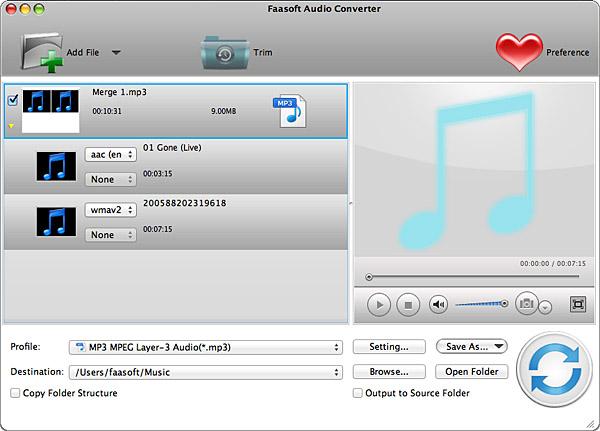Open None dropdown under 01 Gone (Live)
The height and width of the screenshot is (431, 600).
click(x=111, y=180)
